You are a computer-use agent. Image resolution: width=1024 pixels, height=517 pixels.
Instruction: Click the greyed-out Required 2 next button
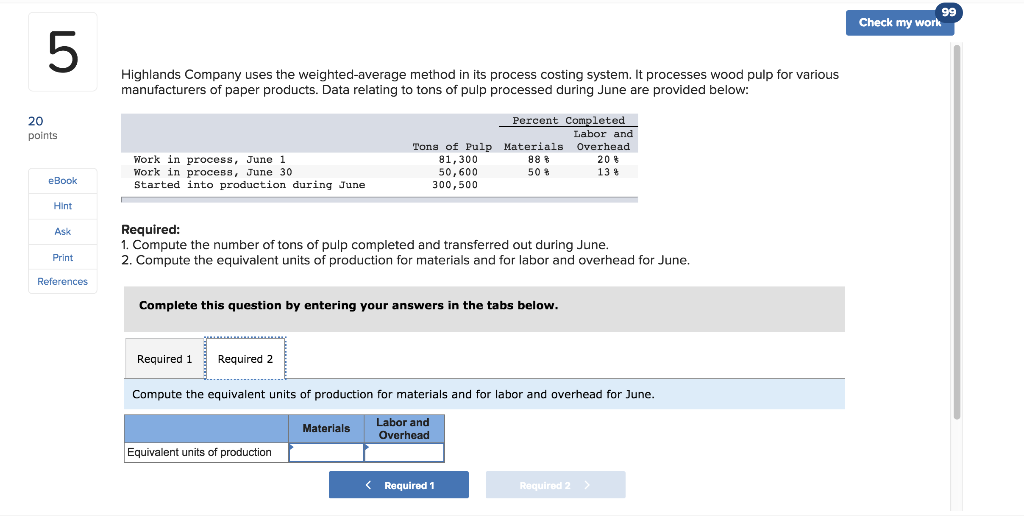555,485
